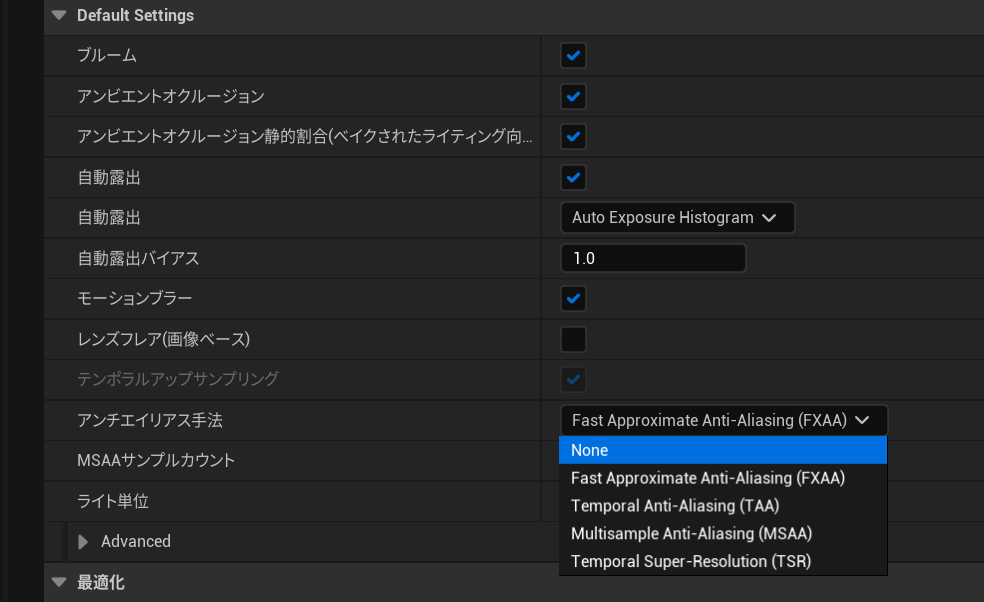Toggle アンビエントオクルージョン静的割合 checkbox

tap(573, 137)
